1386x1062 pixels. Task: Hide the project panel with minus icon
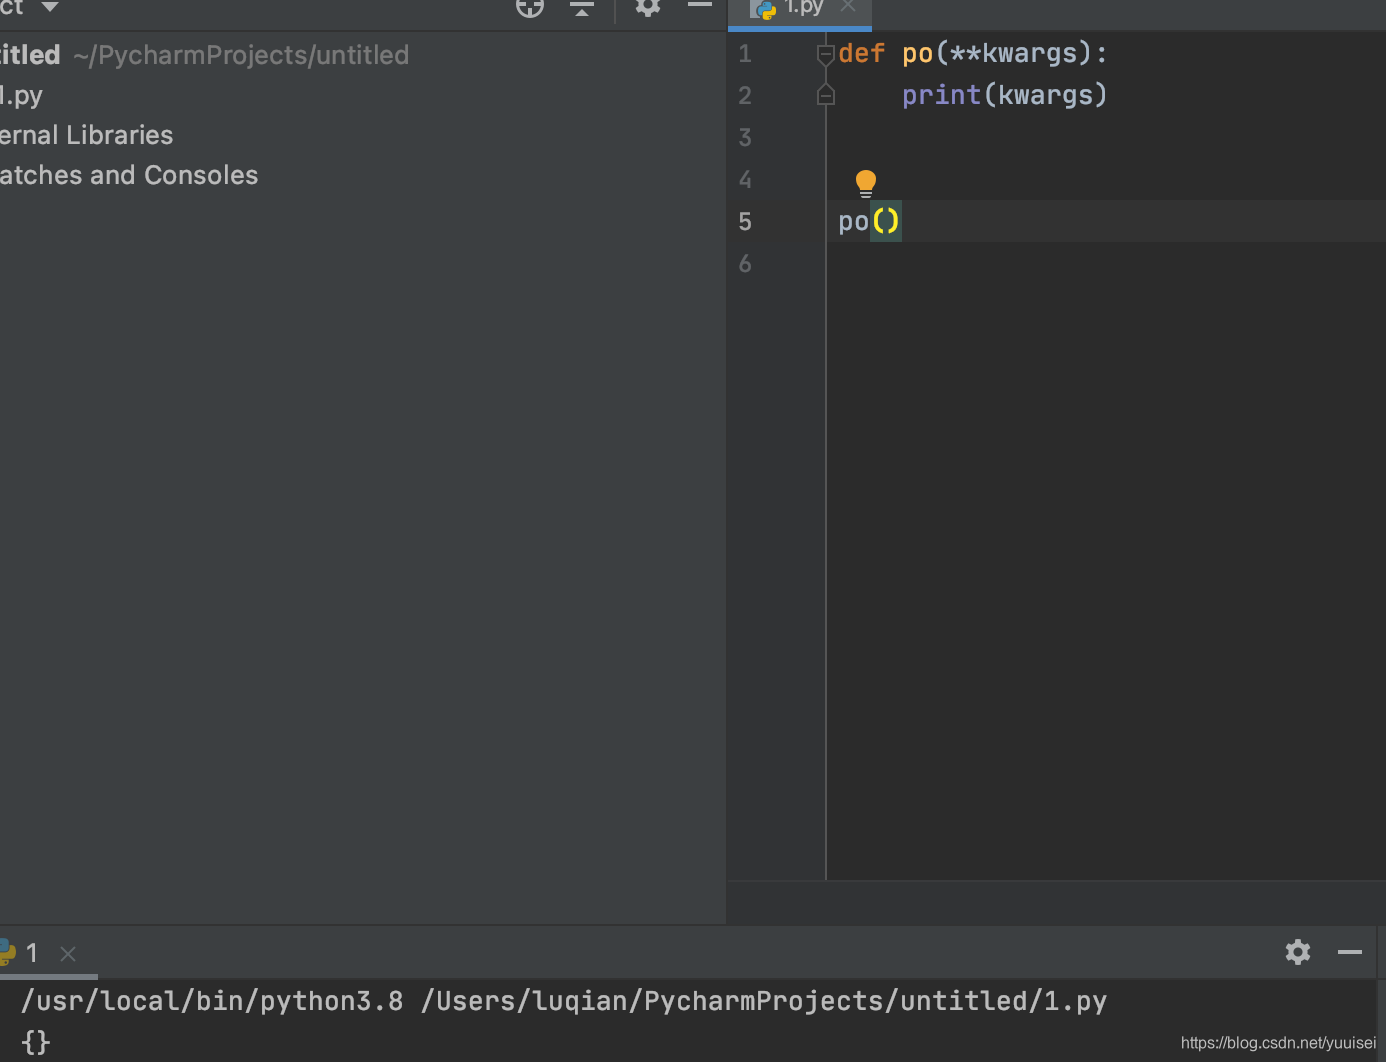point(700,6)
